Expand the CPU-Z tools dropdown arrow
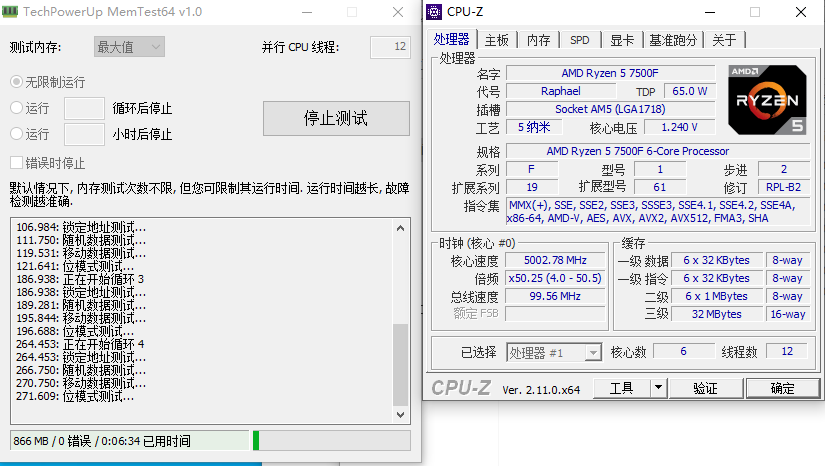This screenshot has height=466, width=825. click(x=658, y=388)
